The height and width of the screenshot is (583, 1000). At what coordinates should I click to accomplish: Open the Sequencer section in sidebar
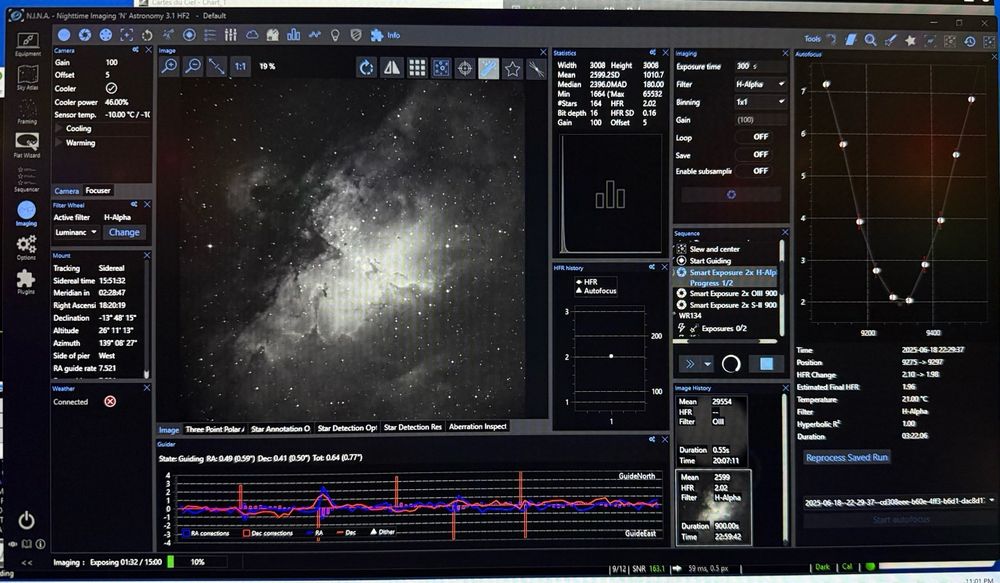pyautogui.click(x=27, y=179)
